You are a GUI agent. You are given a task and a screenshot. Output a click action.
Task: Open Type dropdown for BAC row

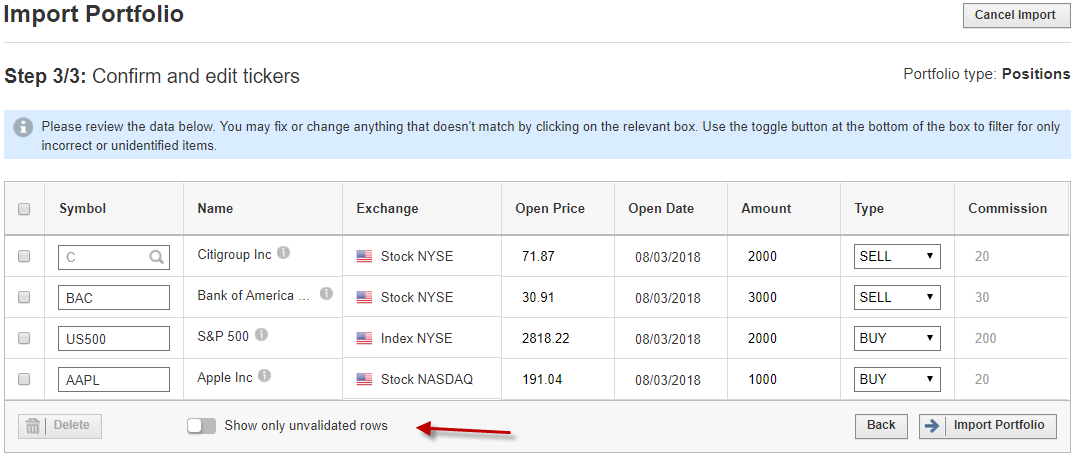(897, 298)
